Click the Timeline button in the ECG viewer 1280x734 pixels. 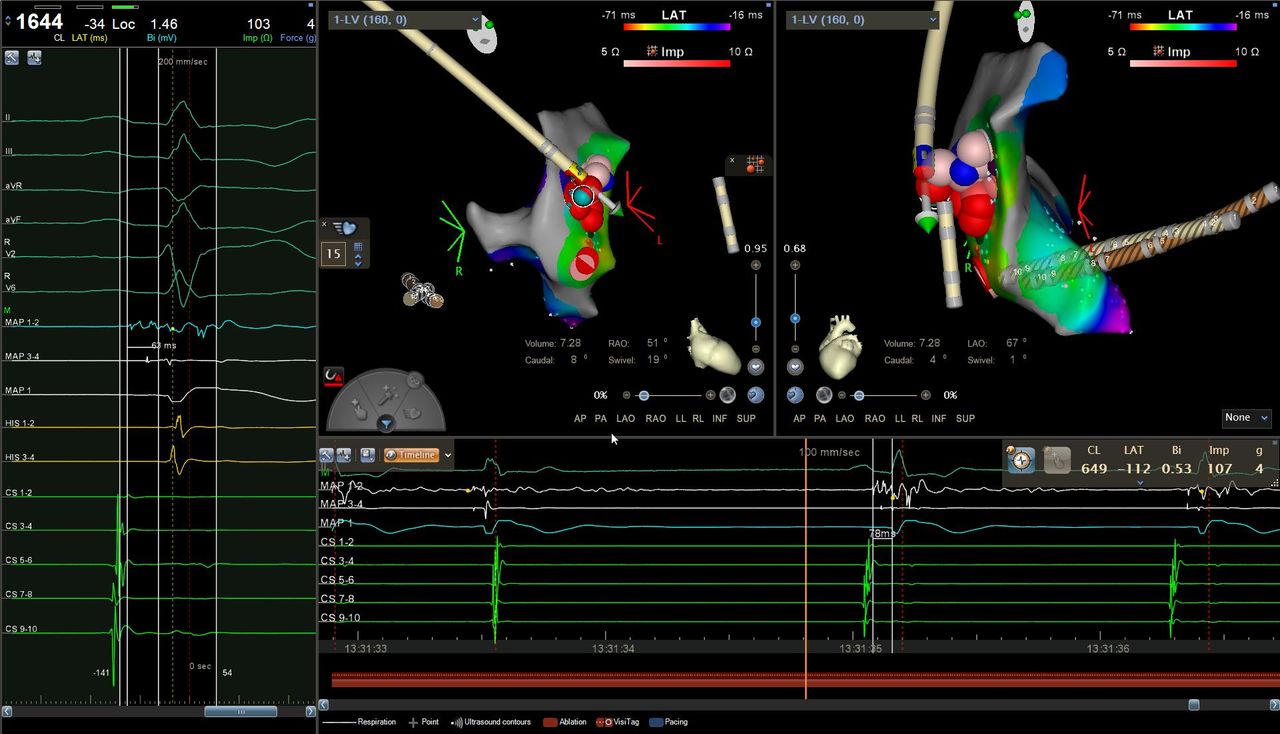(411, 455)
